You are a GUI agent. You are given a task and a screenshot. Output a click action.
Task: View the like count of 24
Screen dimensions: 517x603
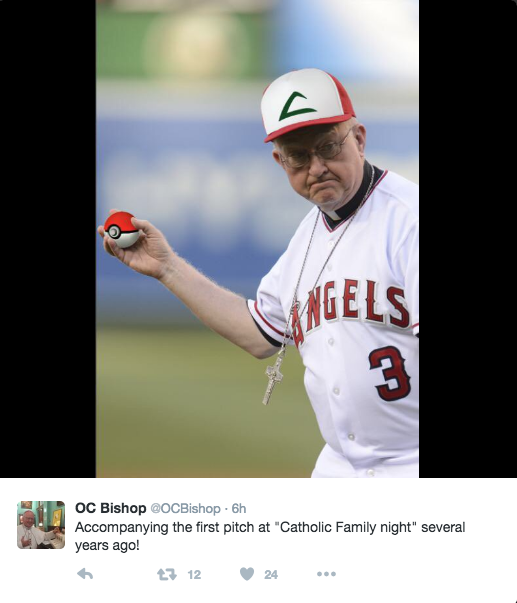271,575
